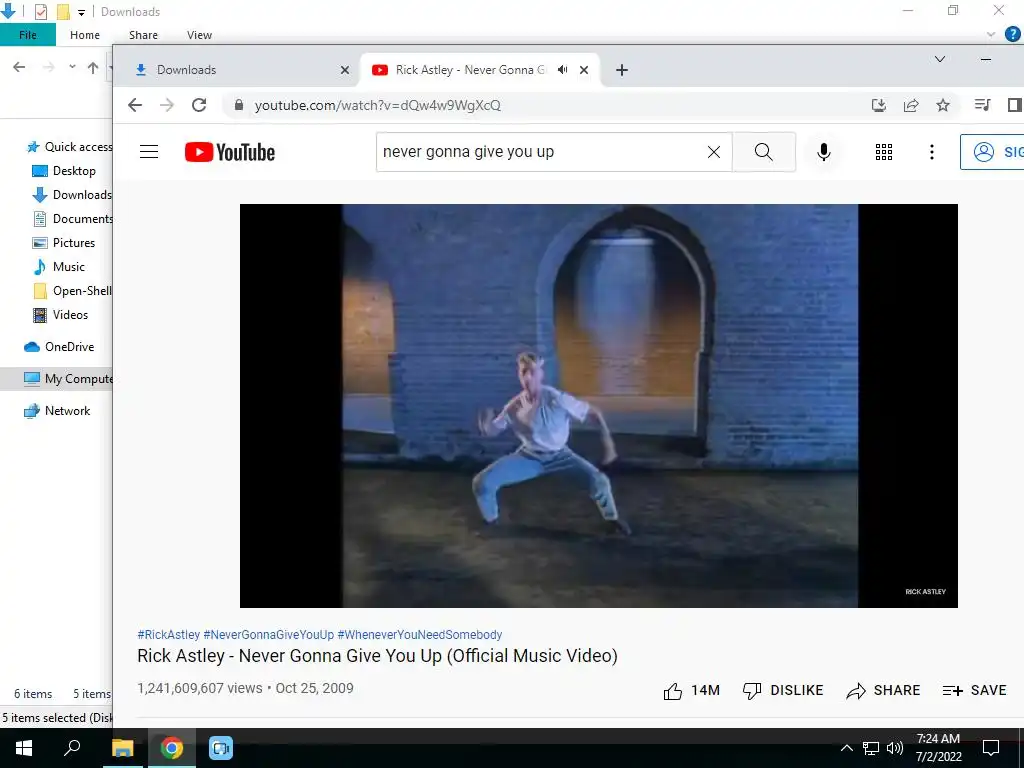Select OneDrive in navigation pane
The height and width of the screenshot is (768, 1024).
(x=59, y=347)
